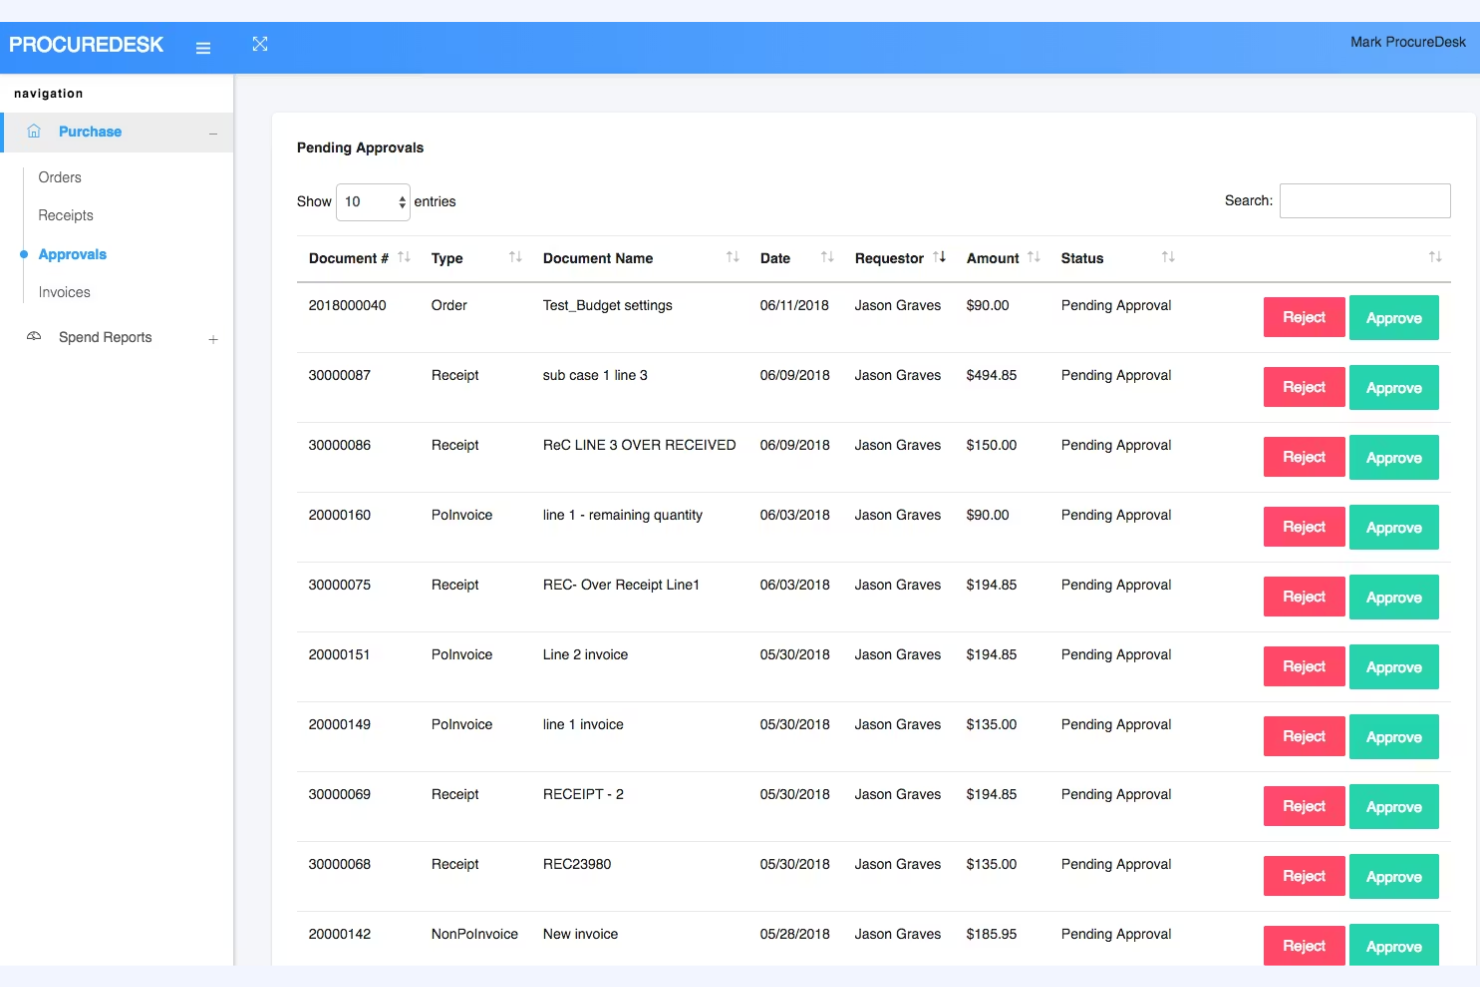This screenshot has width=1480, height=987.
Task: Expand the Spend Reports section
Action: [213, 338]
